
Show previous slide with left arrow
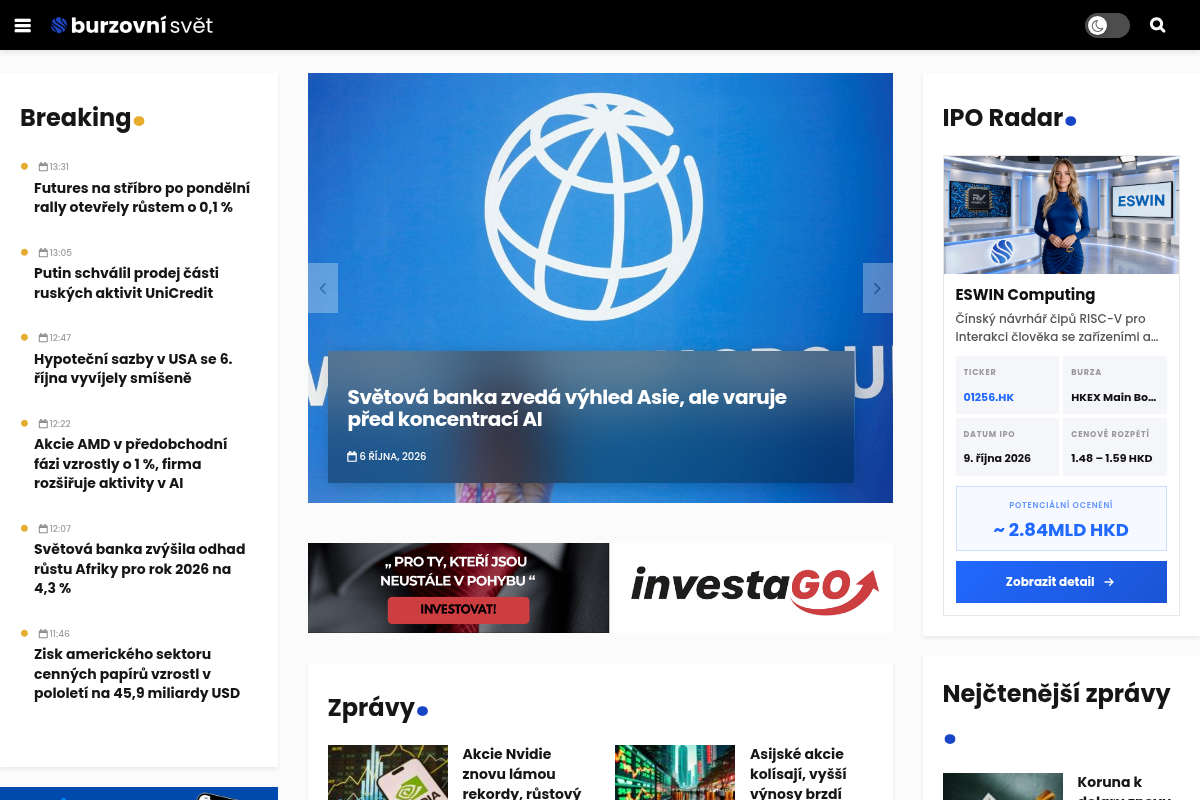[x=323, y=288]
